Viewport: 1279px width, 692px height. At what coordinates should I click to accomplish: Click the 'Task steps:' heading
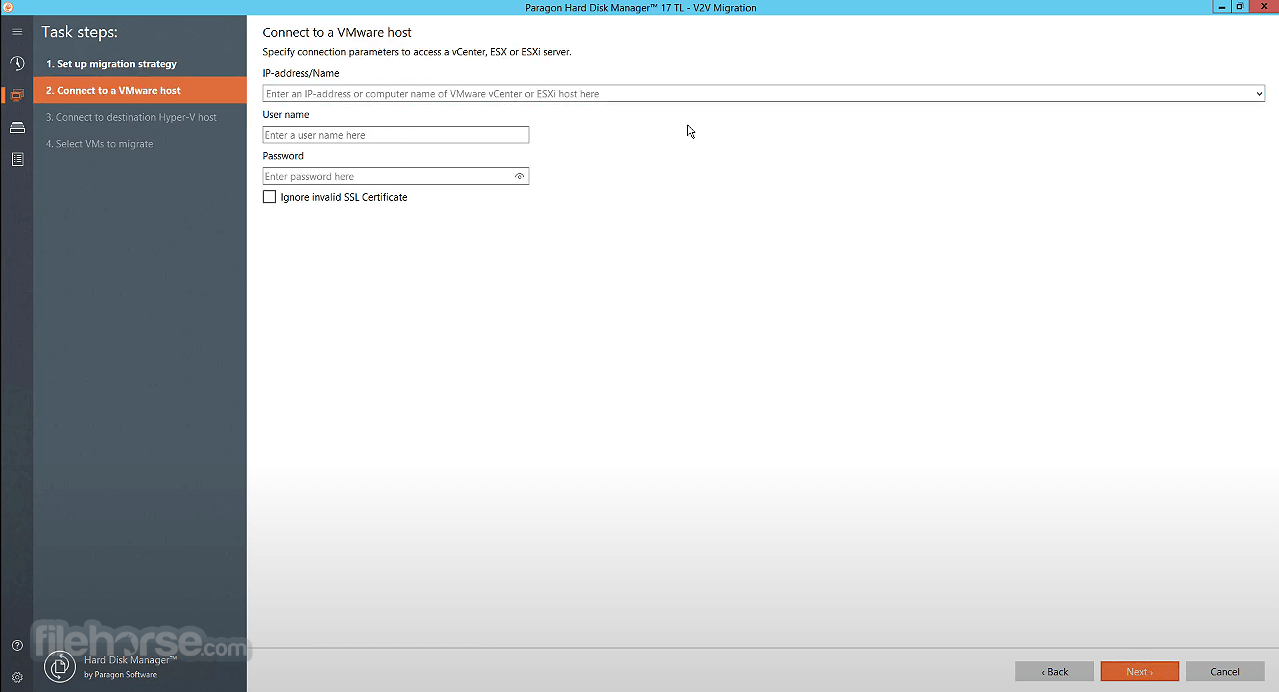coord(80,32)
